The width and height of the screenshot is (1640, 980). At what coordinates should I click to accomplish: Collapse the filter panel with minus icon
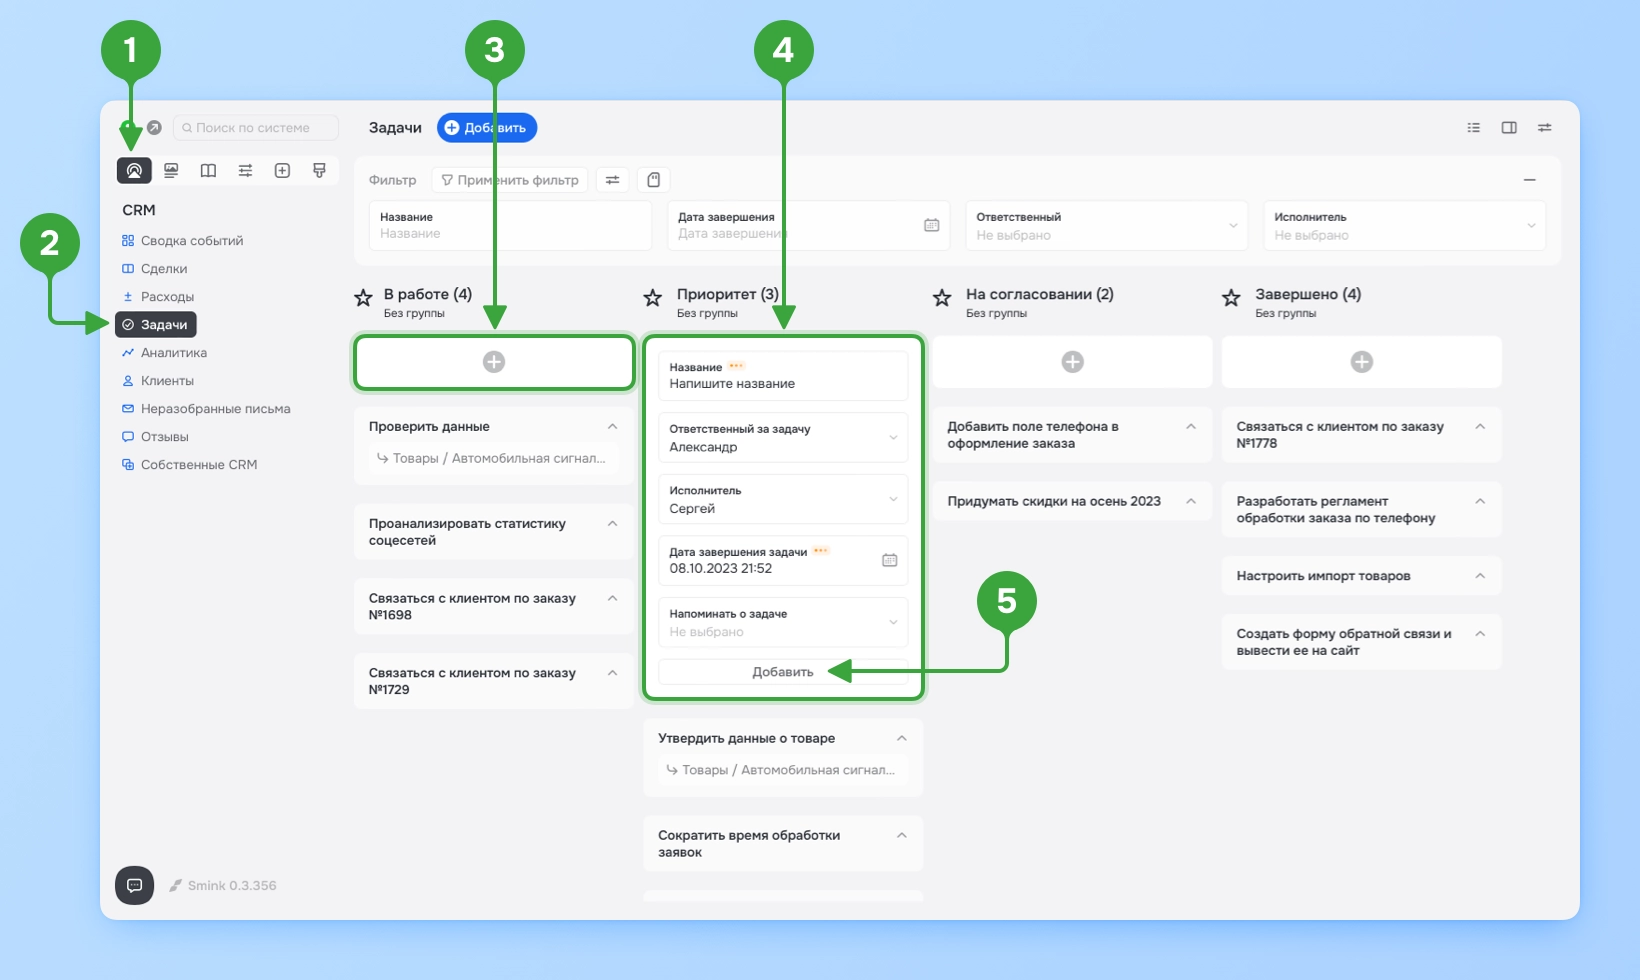tap(1529, 180)
